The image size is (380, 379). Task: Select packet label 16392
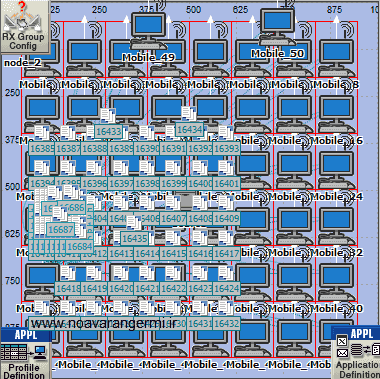point(199,148)
